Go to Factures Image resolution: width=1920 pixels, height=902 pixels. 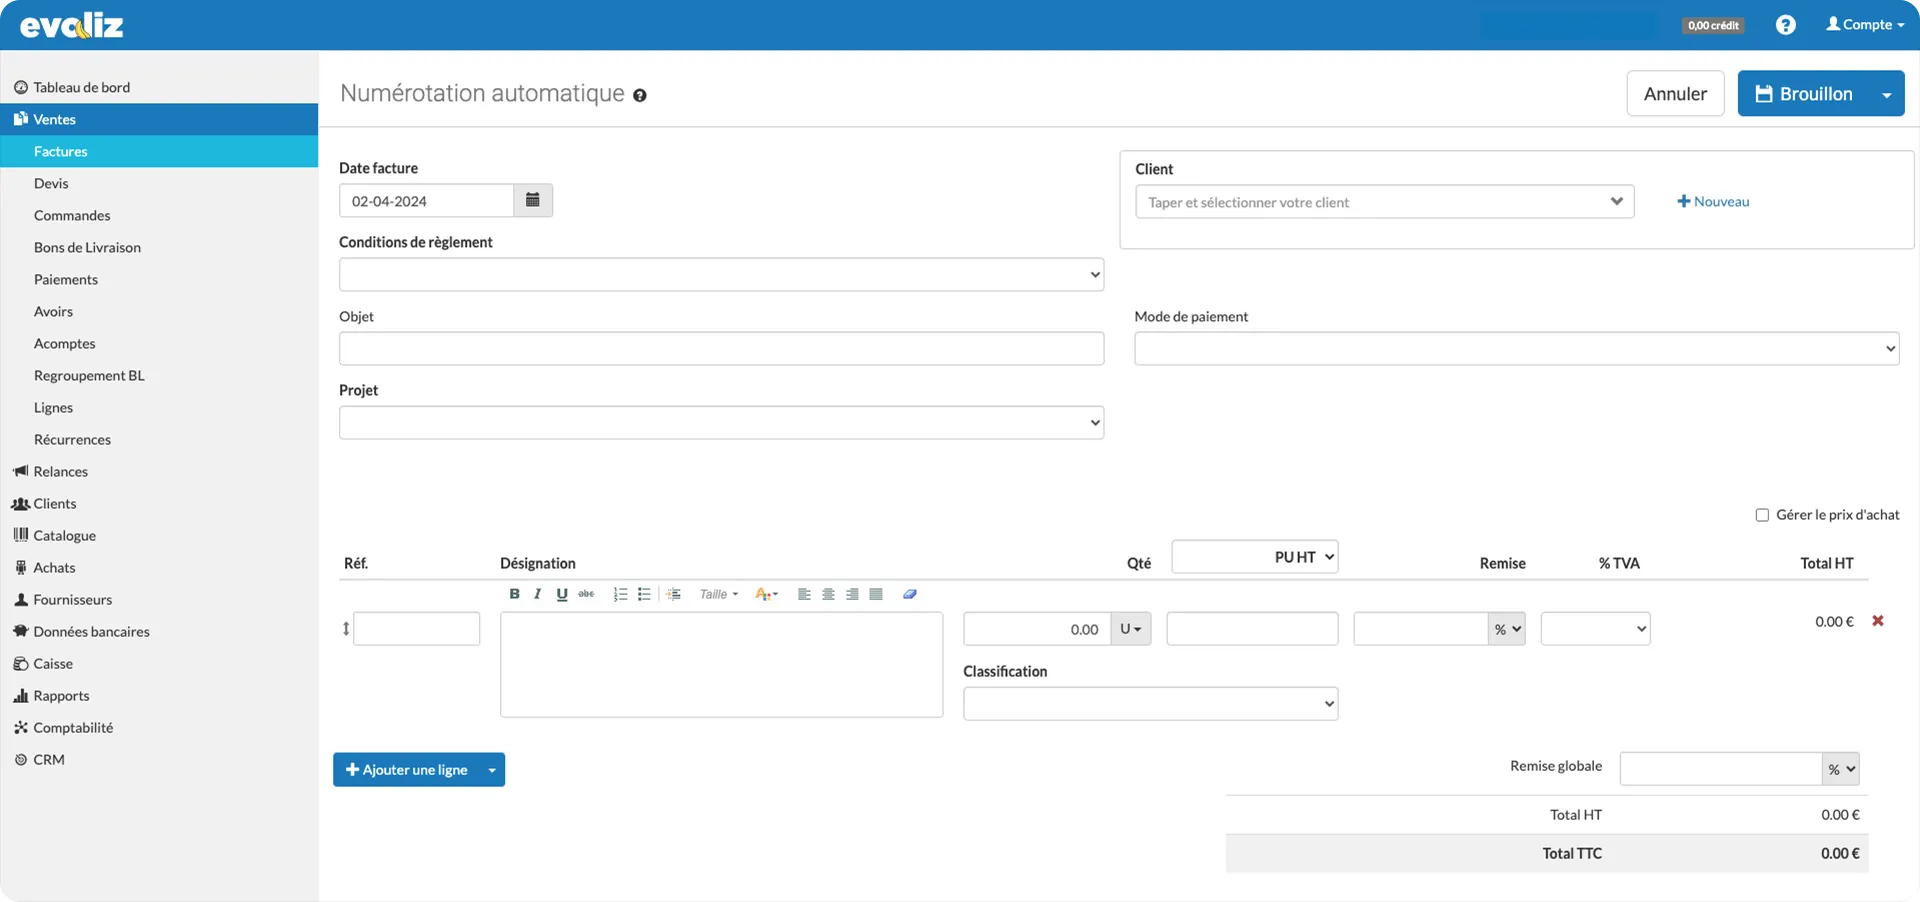coord(159,151)
